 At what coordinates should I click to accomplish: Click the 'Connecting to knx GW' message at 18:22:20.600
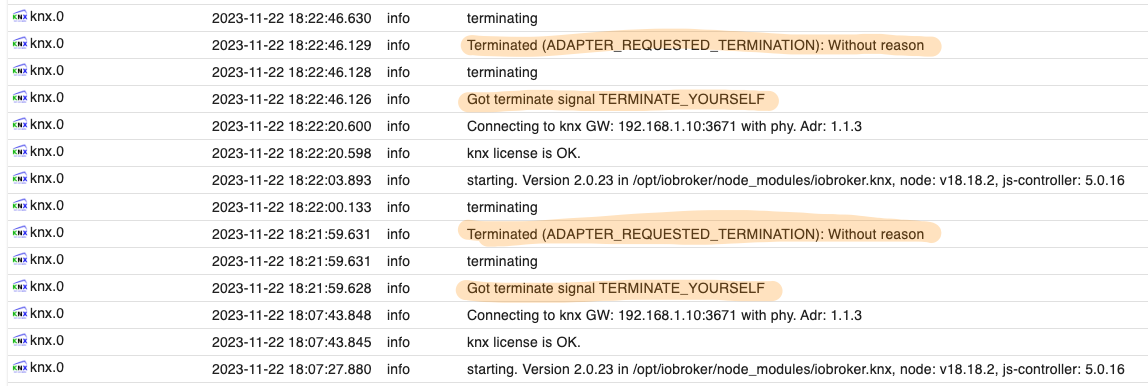(664, 127)
